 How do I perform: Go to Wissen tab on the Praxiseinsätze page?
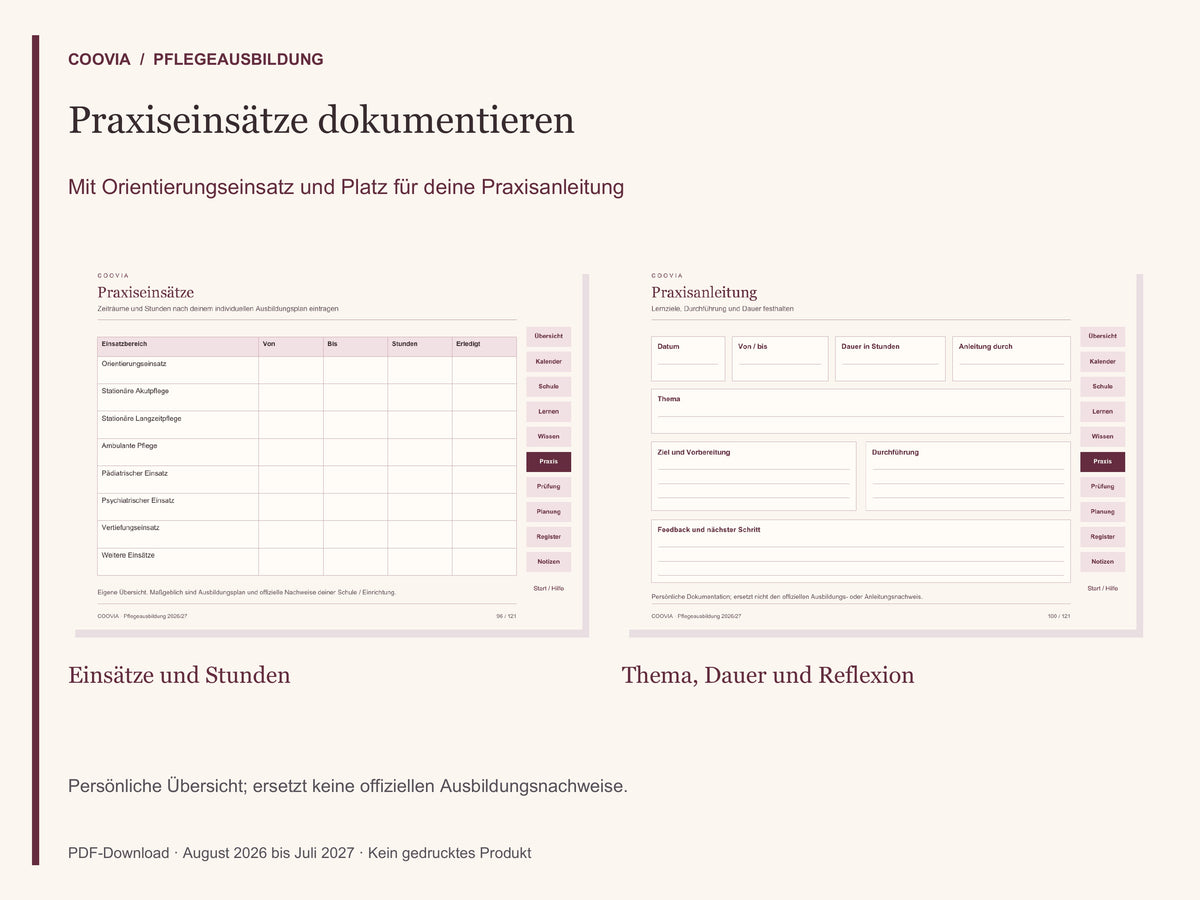548,436
